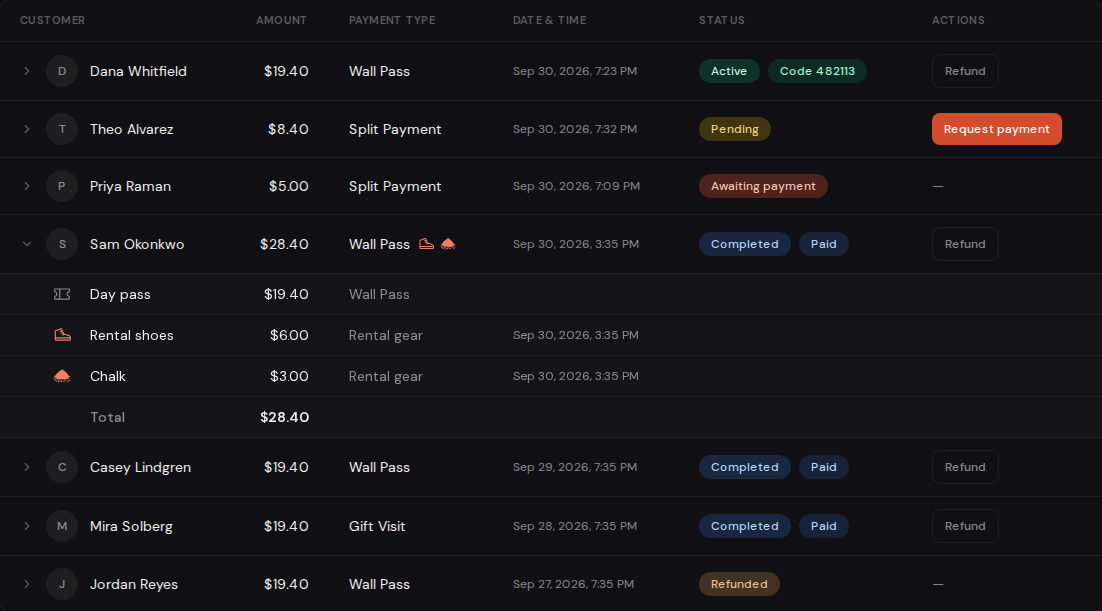Click the Amount column header
The height and width of the screenshot is (611, 1102).
pyautogui.click(x=281, y=20)
